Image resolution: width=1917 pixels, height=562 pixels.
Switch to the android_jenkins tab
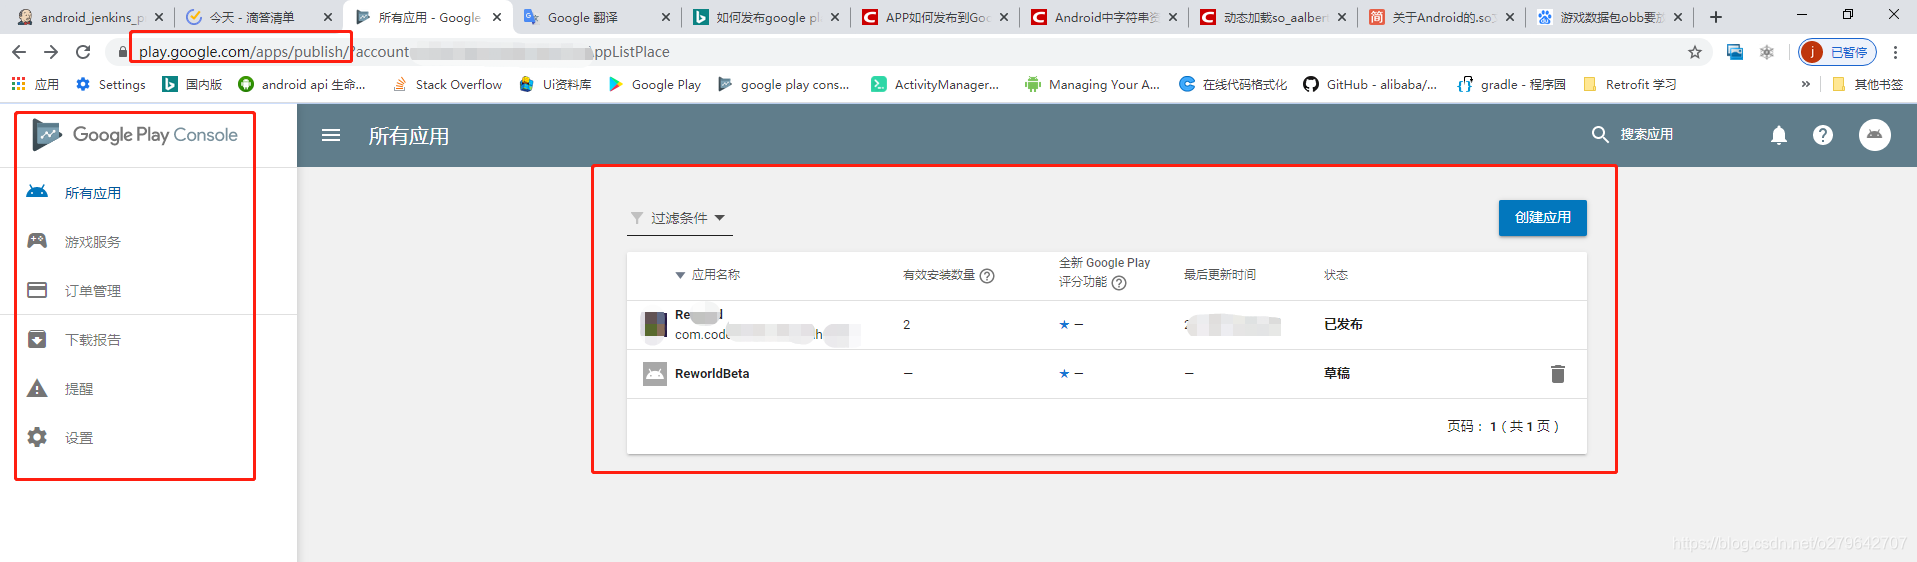coord(90,17)
